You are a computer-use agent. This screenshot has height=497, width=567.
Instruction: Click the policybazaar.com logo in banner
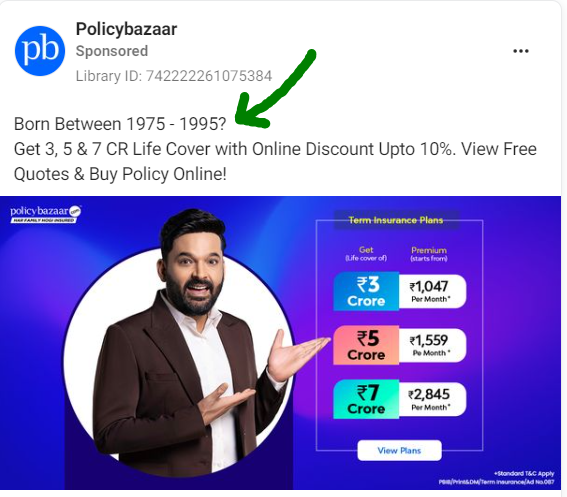point(46,214)
